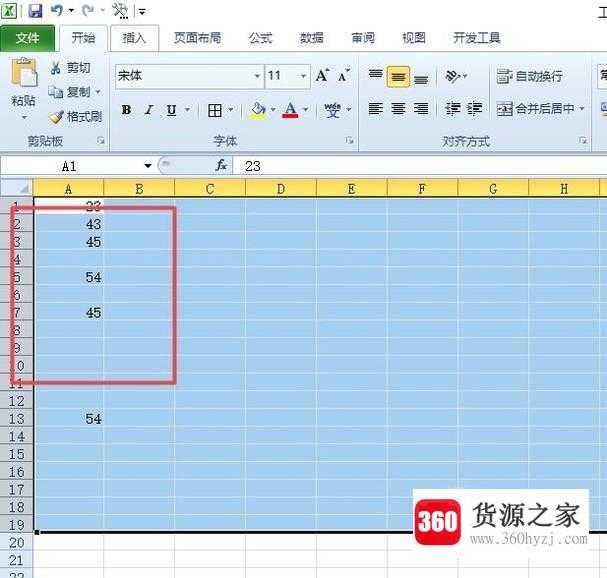Open the 复制 copy dropdown arrow
607x578 pixels.
(98, 92)
